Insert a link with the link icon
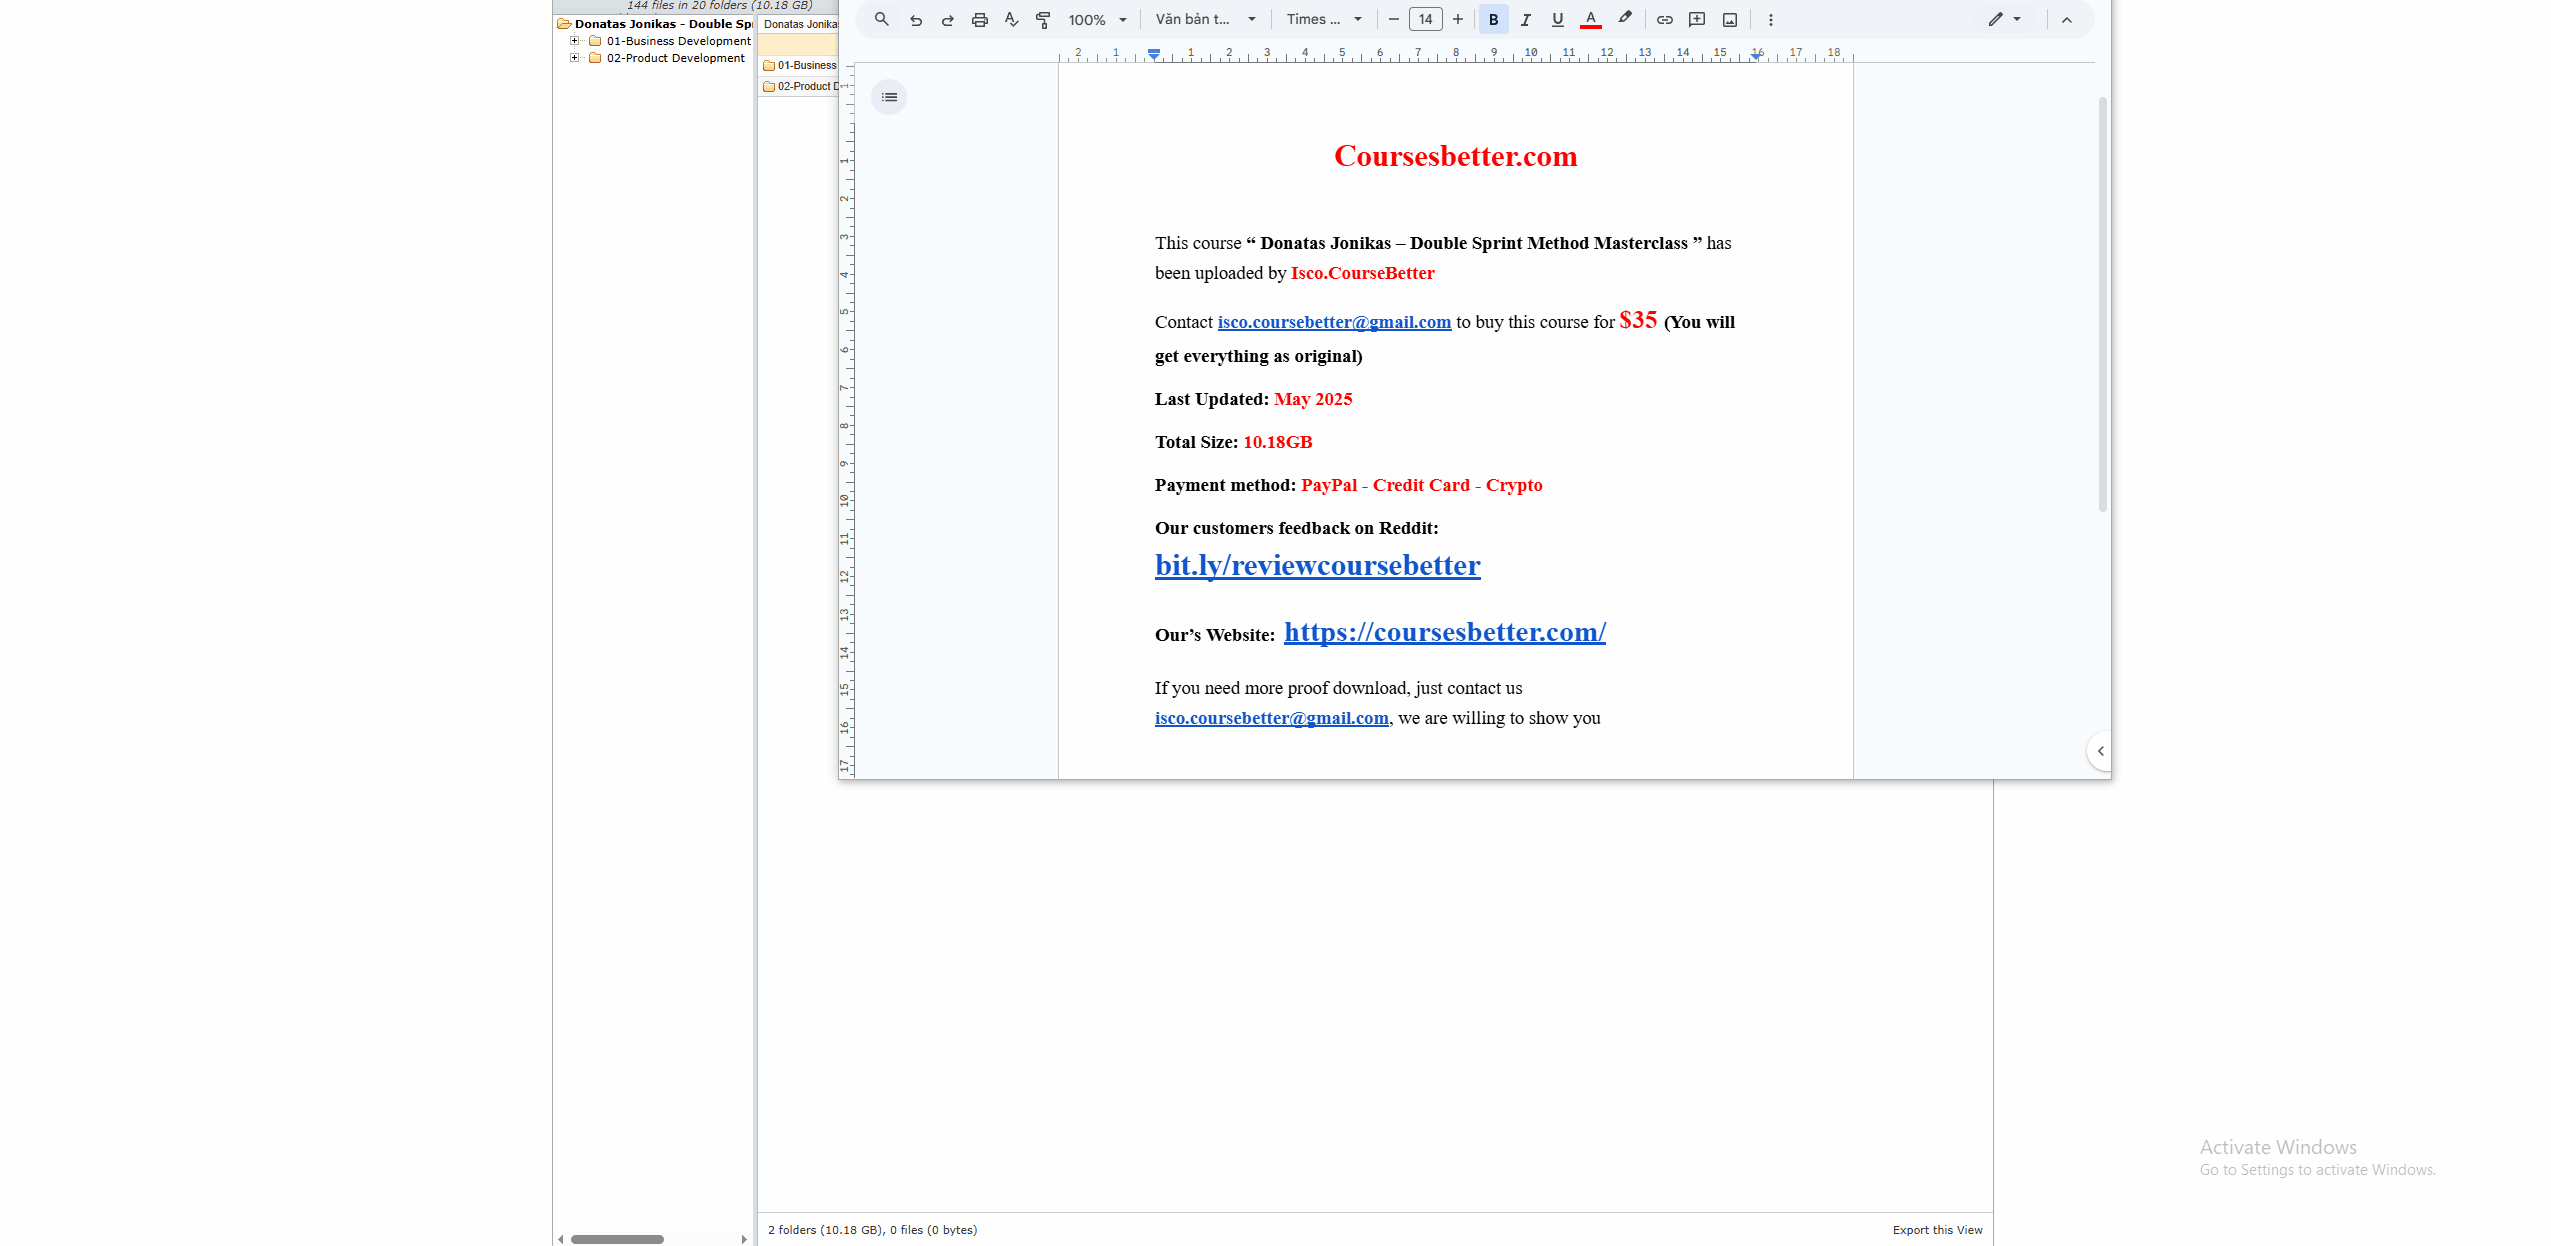The image size is (2551, 1246). (x=1664, y=19)
